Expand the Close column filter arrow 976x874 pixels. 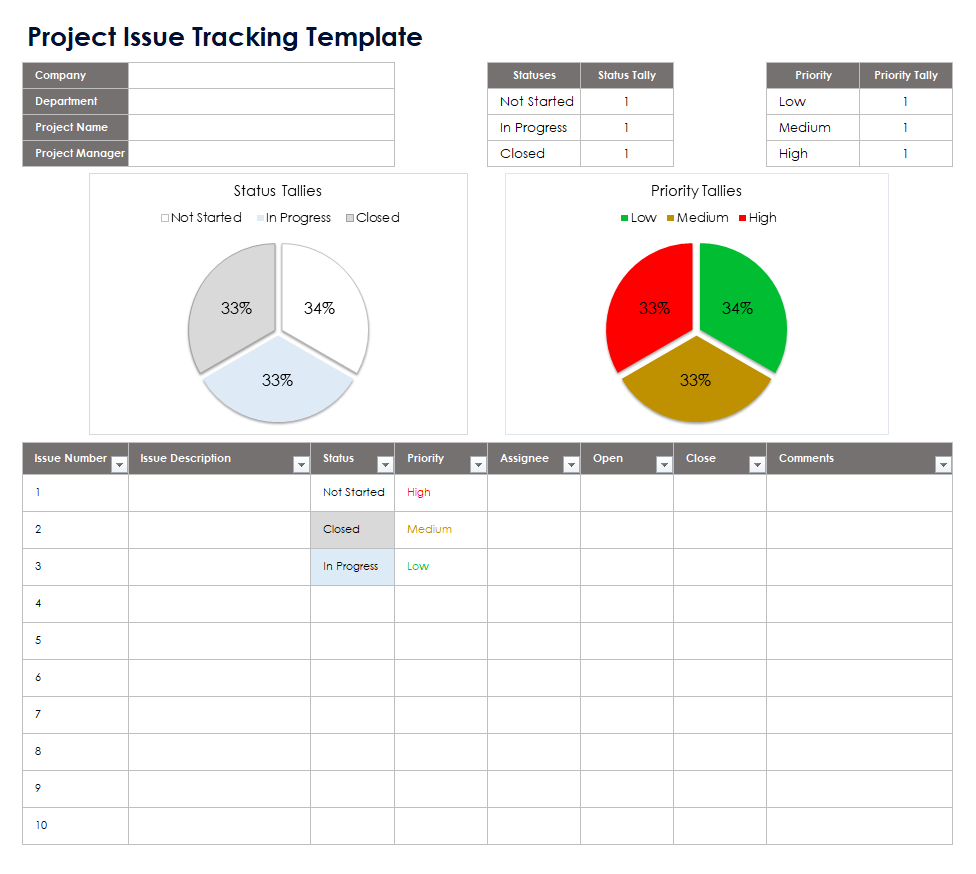pos(757,465)
